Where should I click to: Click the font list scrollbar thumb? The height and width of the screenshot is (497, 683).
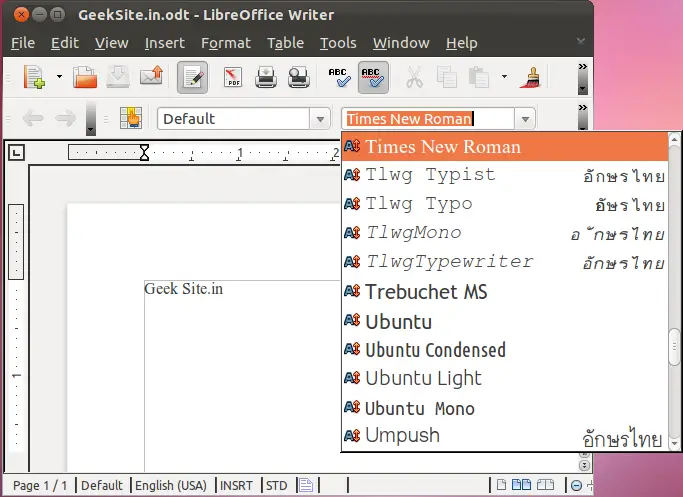click(674, 347)
